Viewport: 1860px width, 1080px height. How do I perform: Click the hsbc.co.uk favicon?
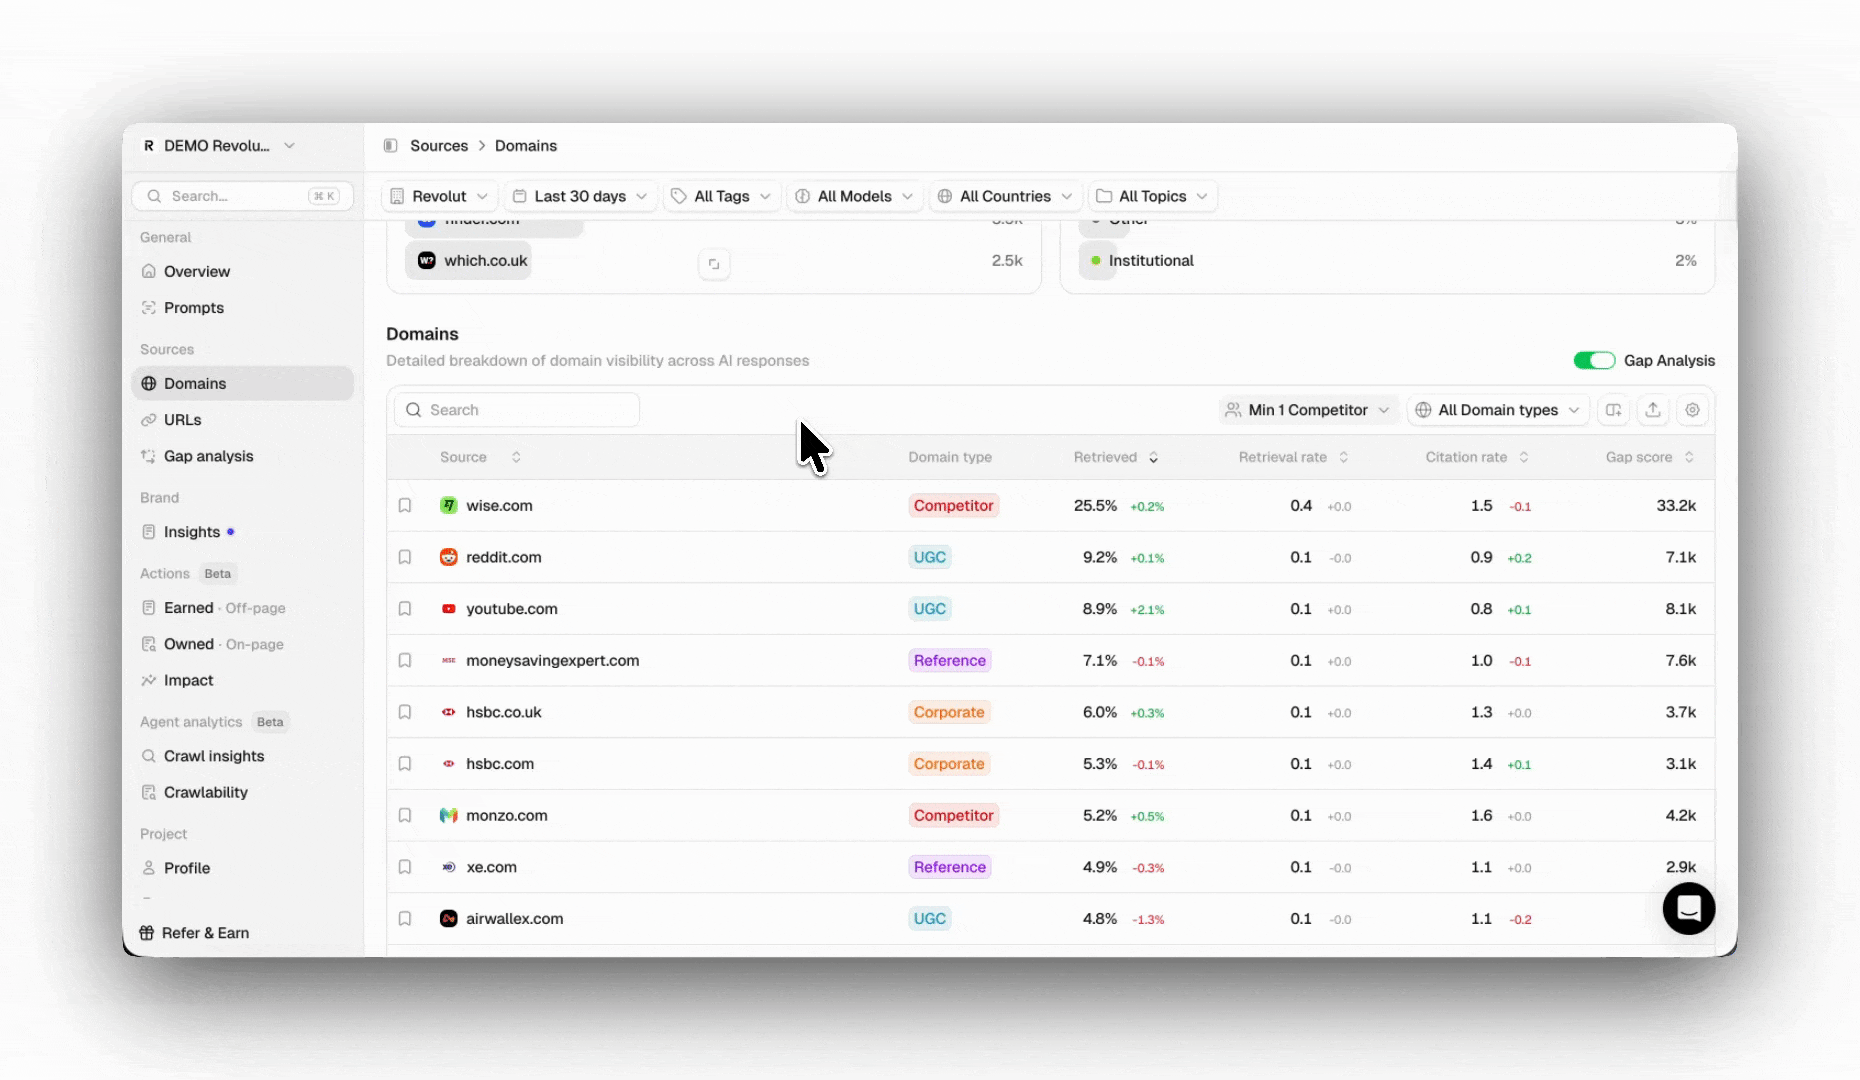[x=449, y=712]
